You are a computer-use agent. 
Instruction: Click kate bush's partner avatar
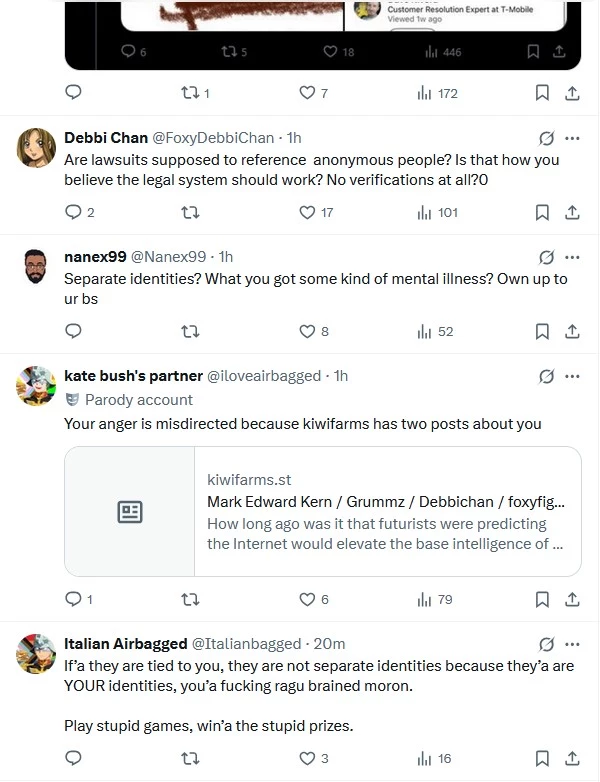[x=36, y=386]
